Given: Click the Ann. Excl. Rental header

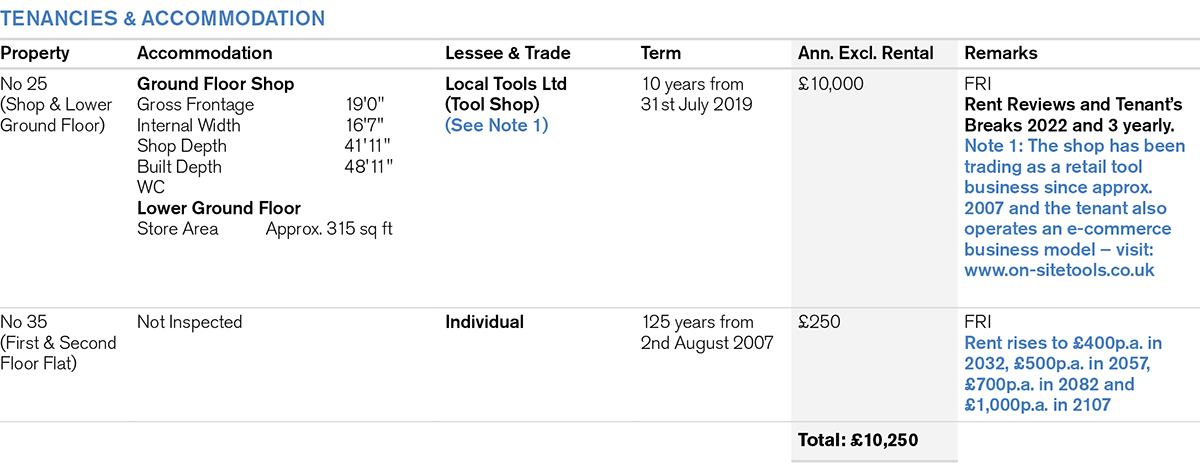Looking at the screenshot, I should [x=865, y=53].
